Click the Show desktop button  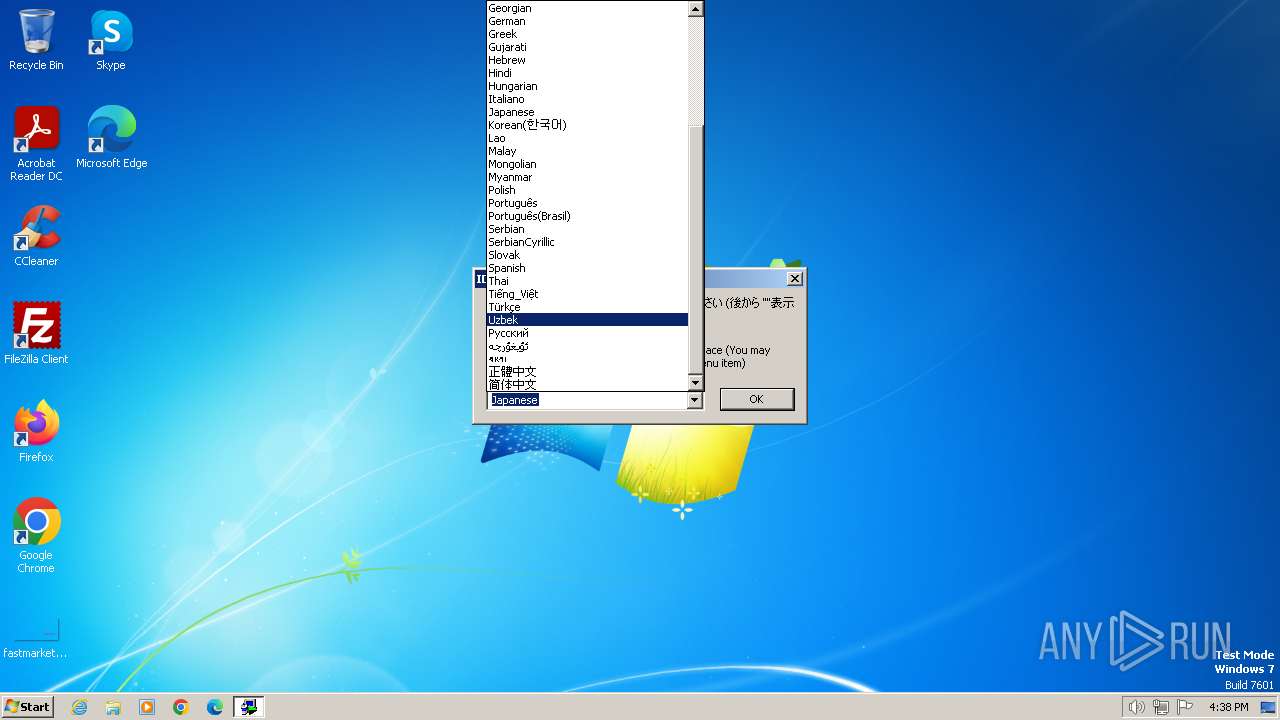pyautogui.click(x=1268, y=707)
